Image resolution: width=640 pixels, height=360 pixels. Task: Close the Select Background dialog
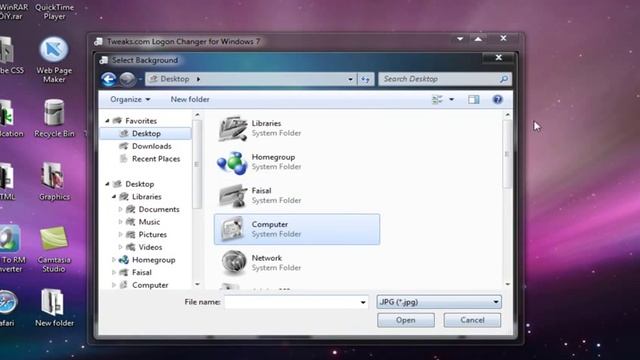tap(498, 58)
